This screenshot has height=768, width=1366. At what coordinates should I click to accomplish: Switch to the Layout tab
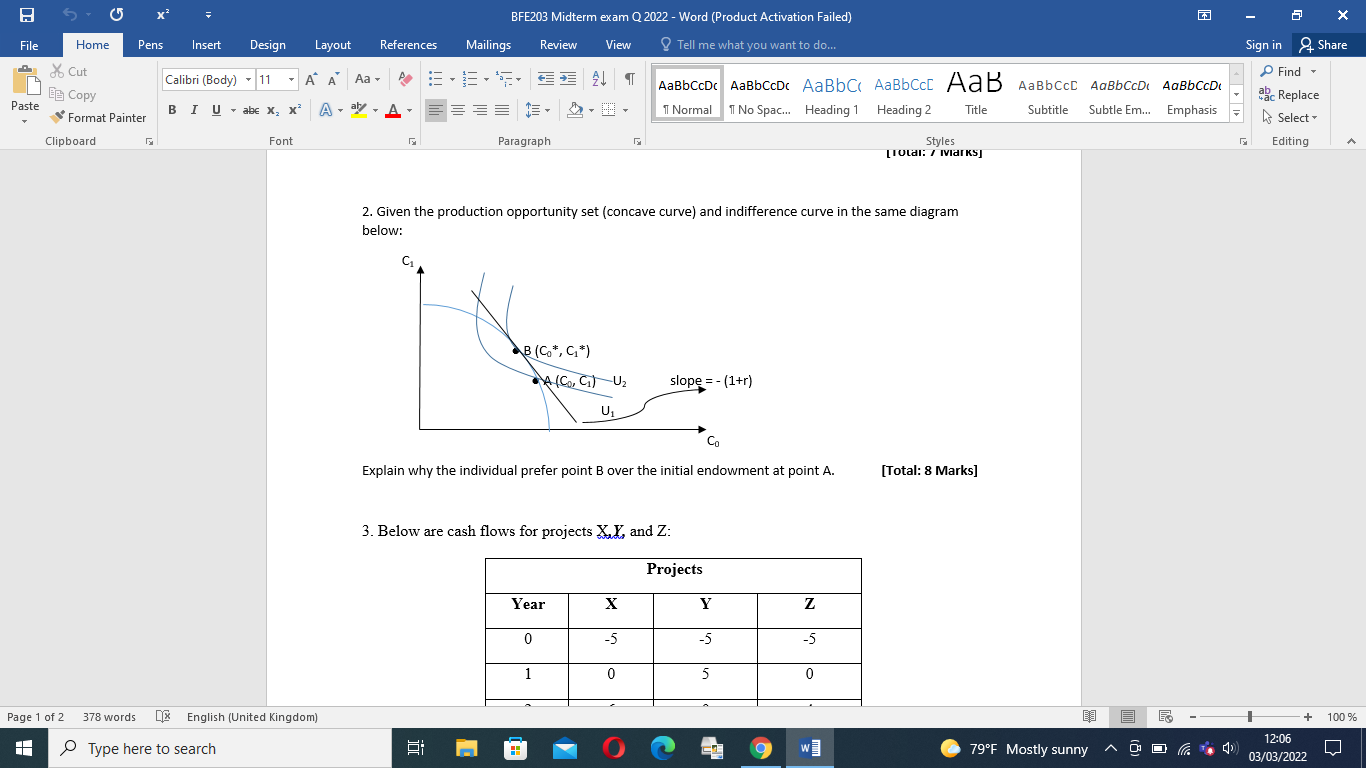coord(333,45)
